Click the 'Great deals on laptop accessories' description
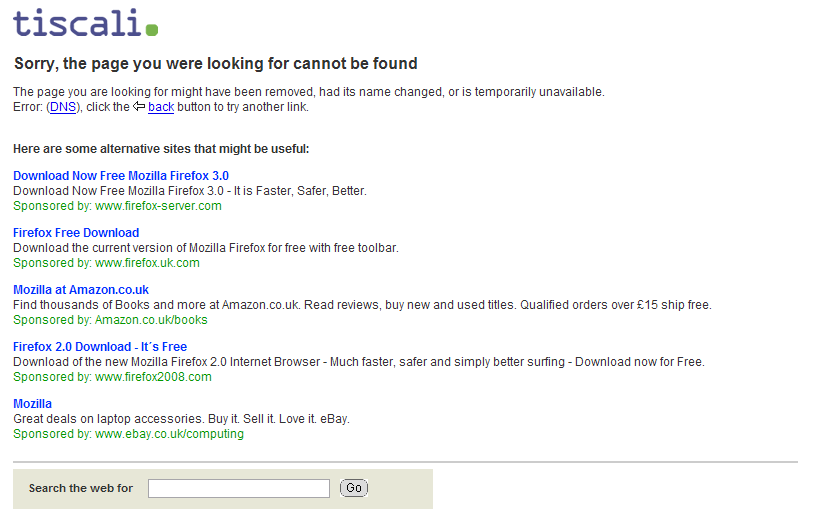Image resolution: width=813 pixels, height=528 pixels. click(x=181, y=419)
